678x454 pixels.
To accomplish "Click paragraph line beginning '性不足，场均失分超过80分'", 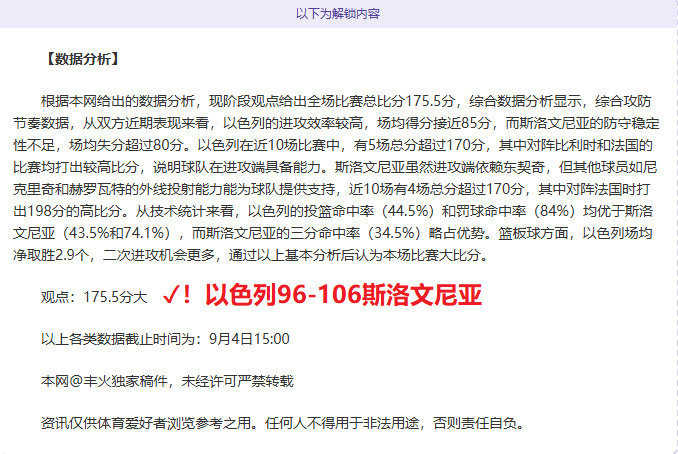I will click(x=333, y=145).
